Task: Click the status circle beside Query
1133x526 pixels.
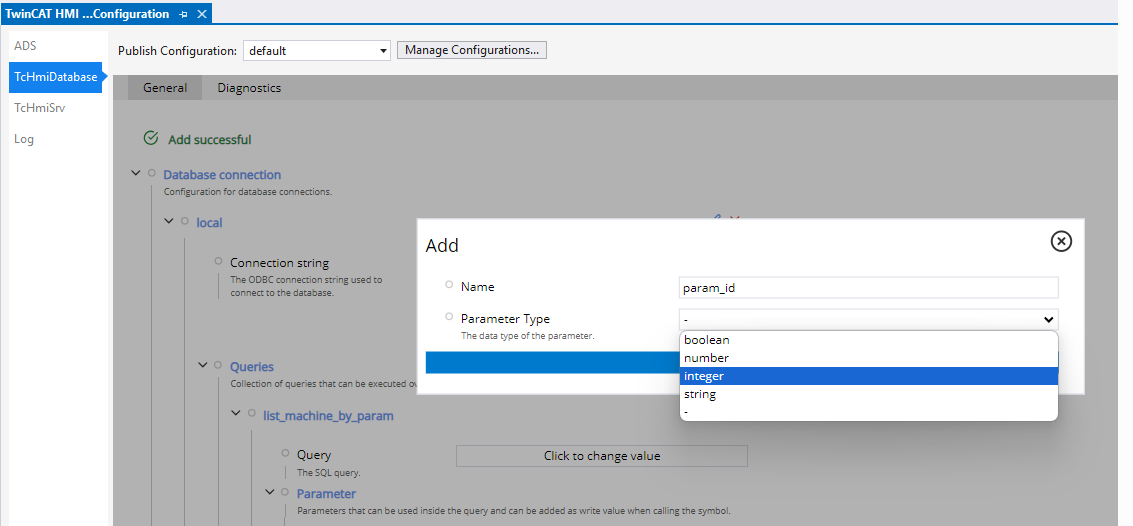Action: point(285,453)
